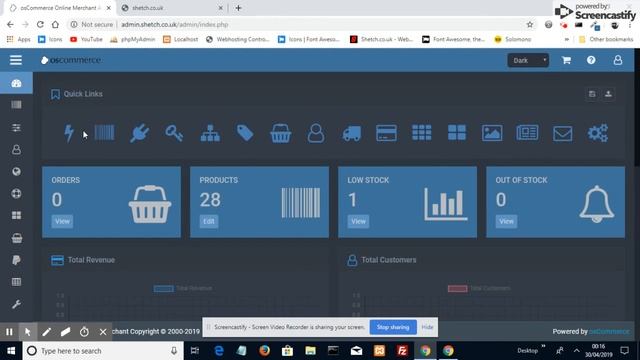The height and width of the screenshot is (360, 640).
Task: Open the barcode catalog sidebar icon
Action: (x=16, y=105)
